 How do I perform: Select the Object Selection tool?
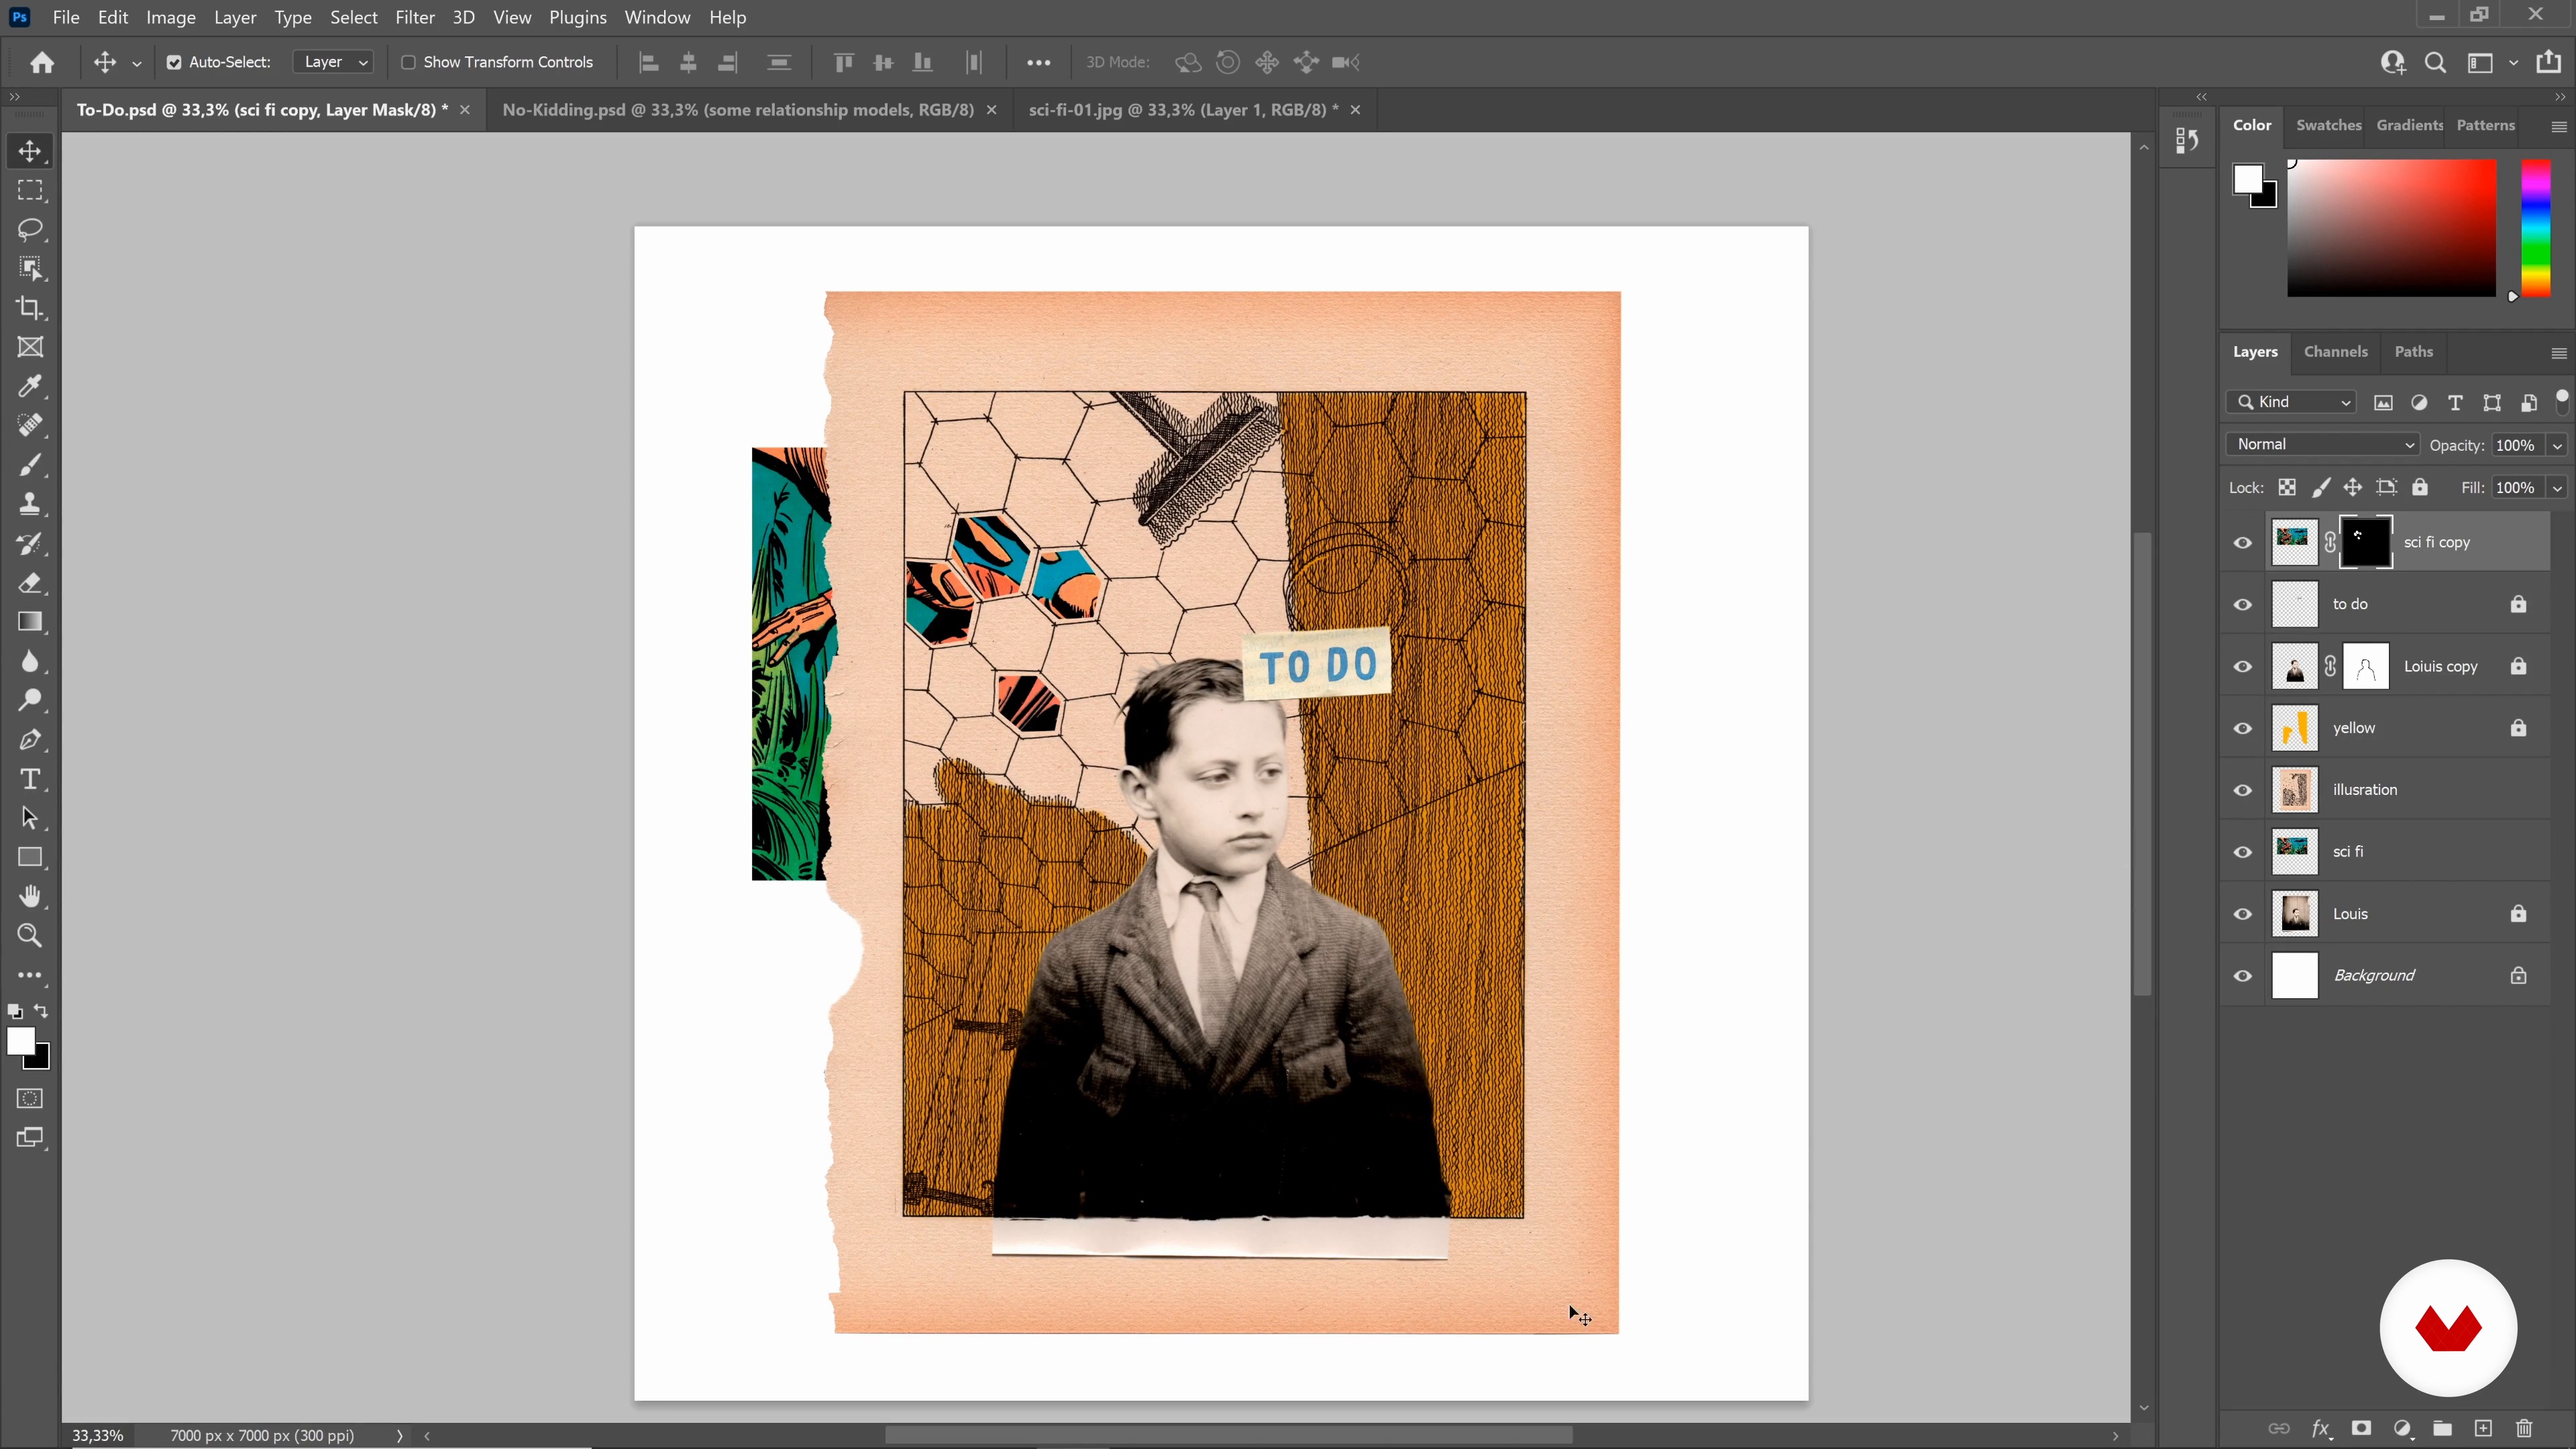[x=30, y=269]
